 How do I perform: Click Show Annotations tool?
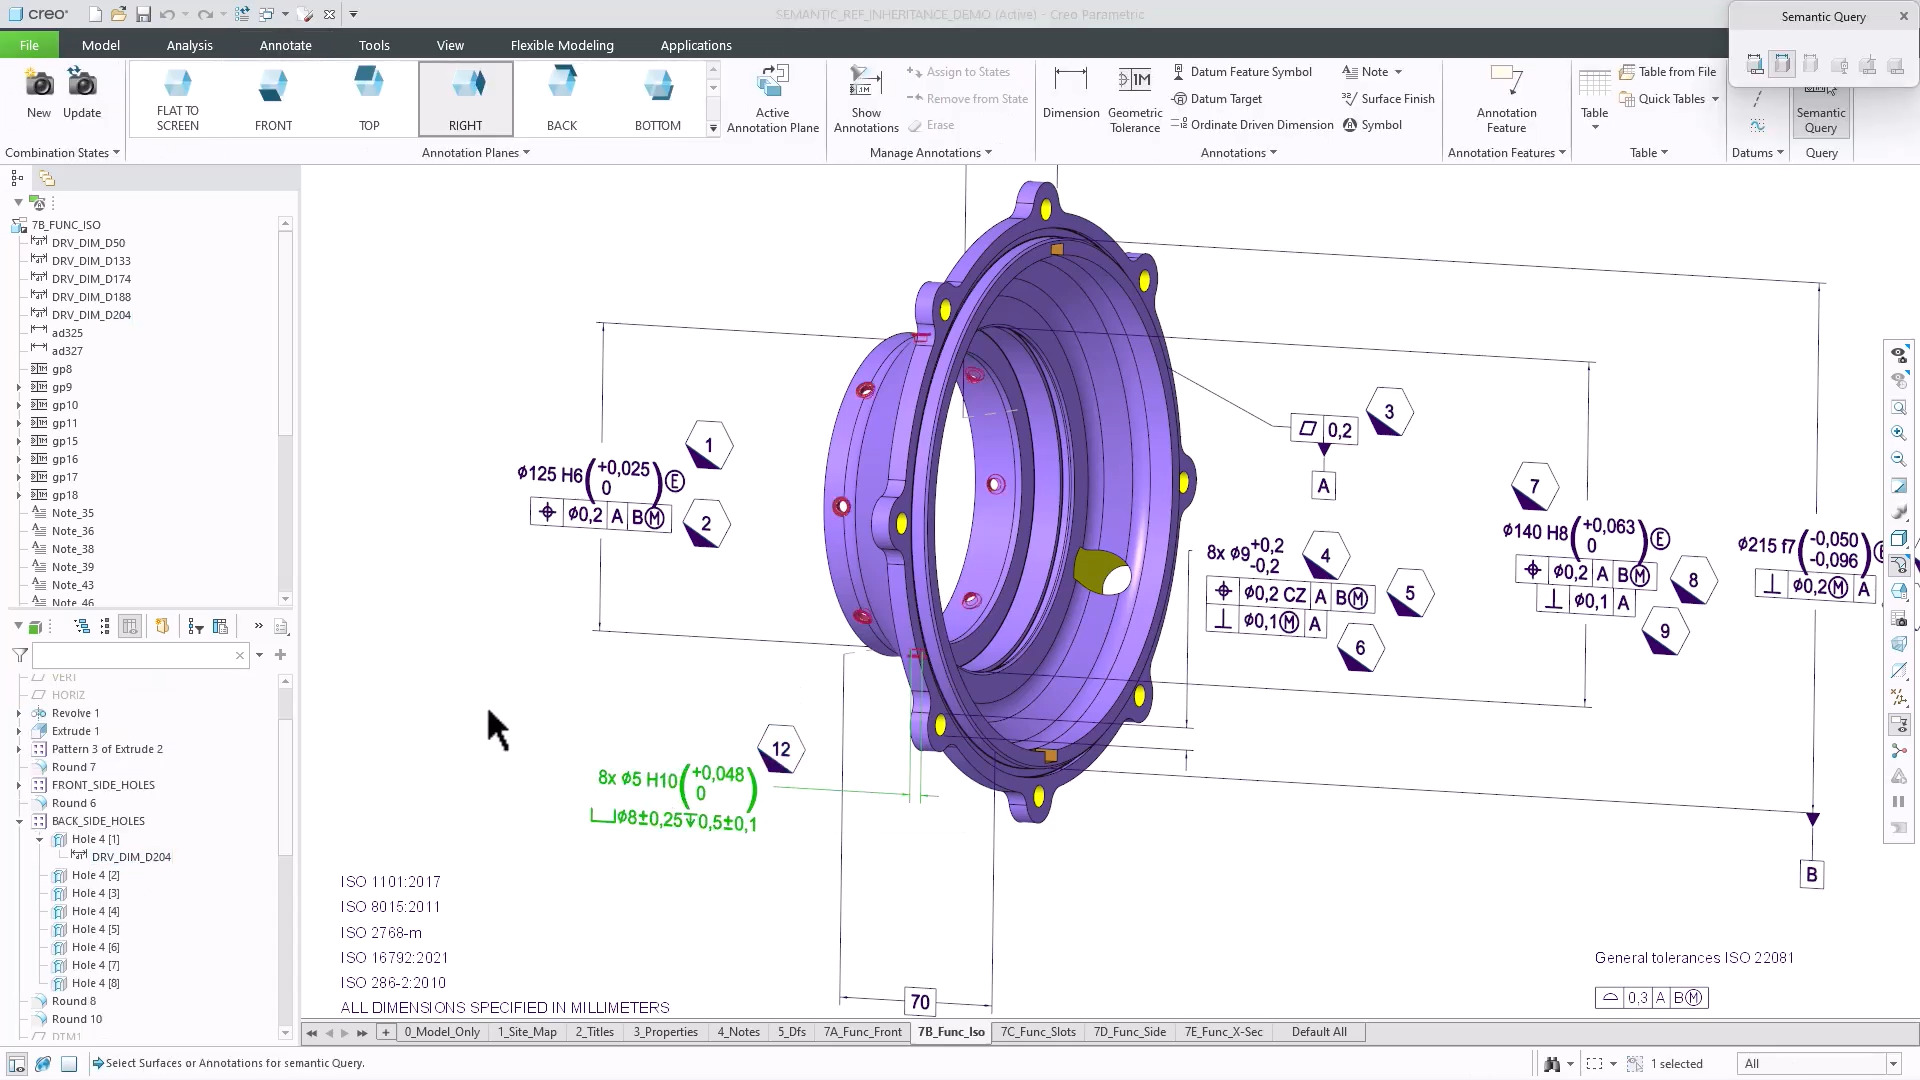[x=866, y=99]
